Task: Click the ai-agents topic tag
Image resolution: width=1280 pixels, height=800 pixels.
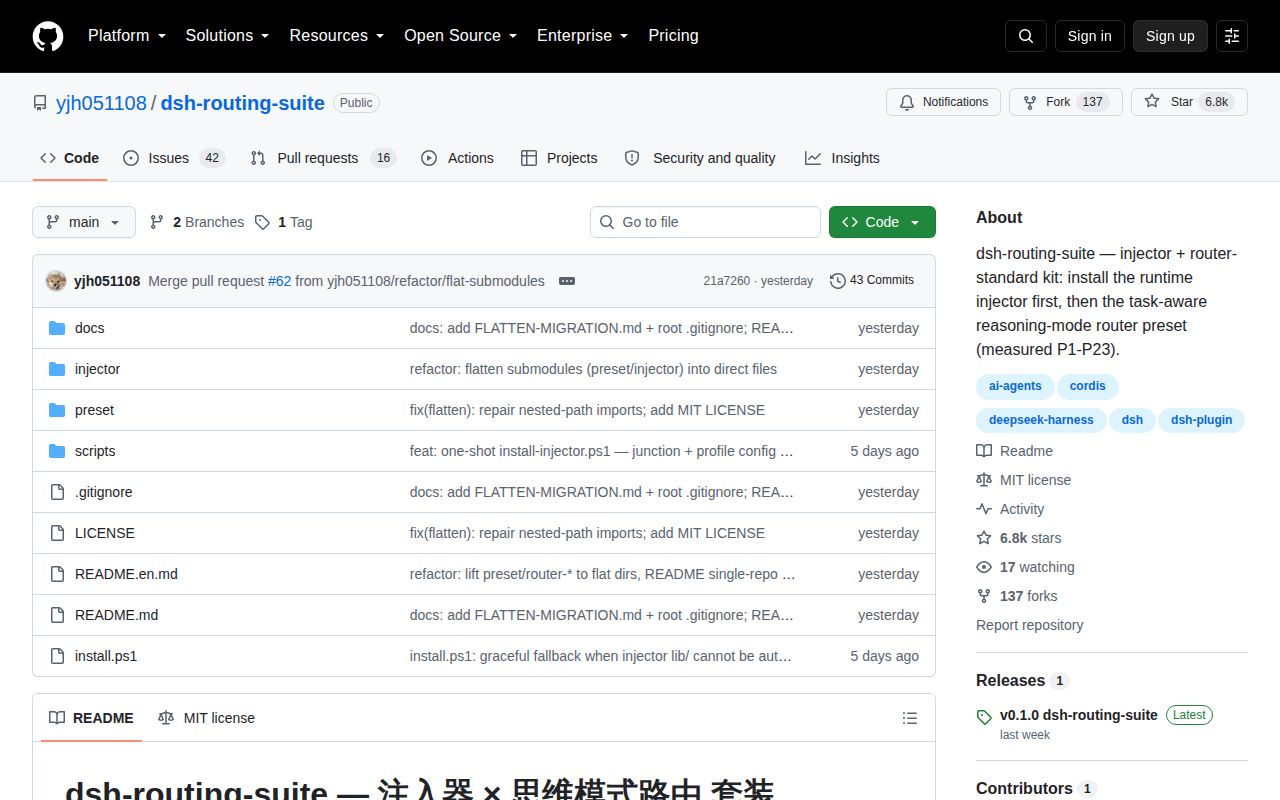Action: click(1015, 386)
